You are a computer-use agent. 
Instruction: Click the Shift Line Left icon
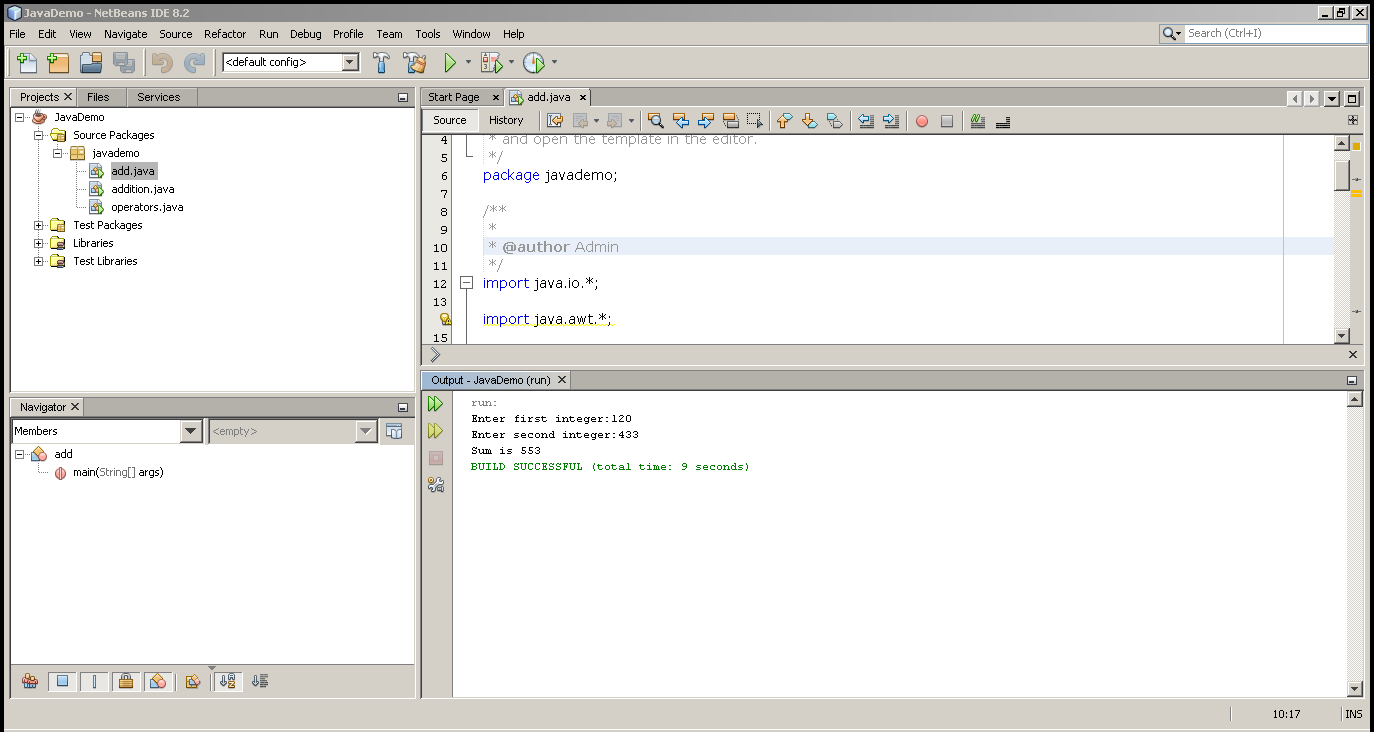[866, 121]
